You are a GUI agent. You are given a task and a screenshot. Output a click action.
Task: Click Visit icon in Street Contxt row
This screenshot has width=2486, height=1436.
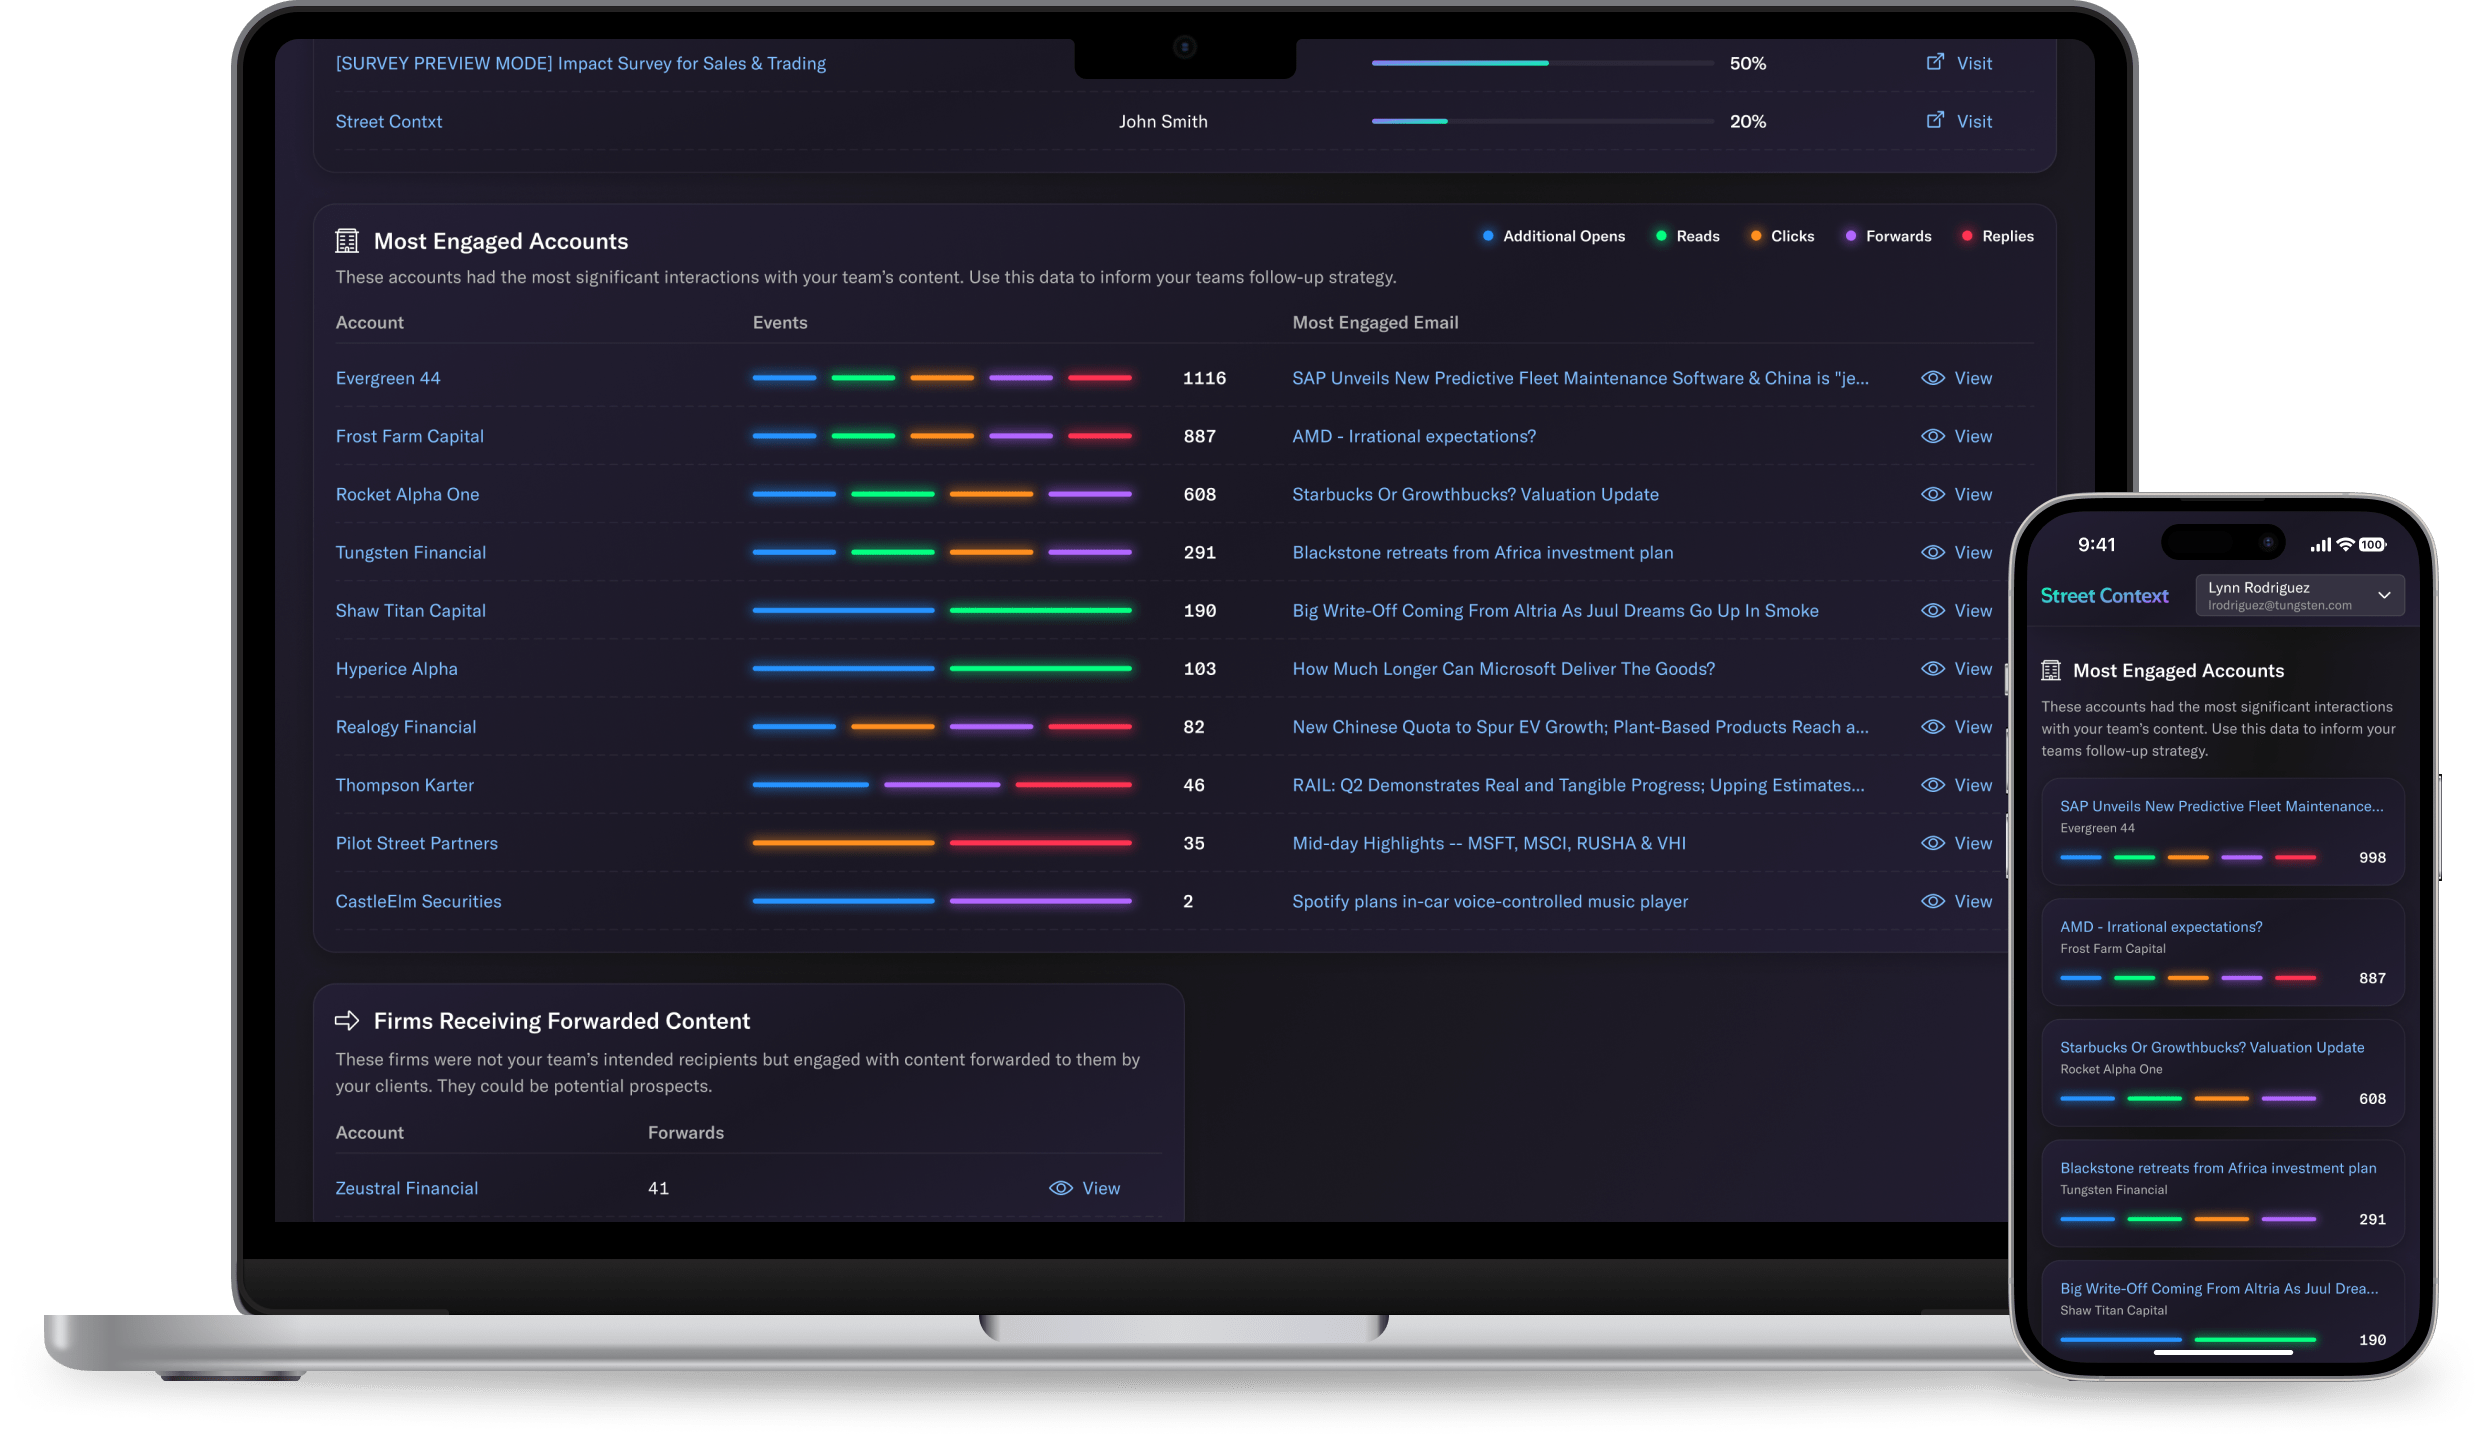point(1935,120)
